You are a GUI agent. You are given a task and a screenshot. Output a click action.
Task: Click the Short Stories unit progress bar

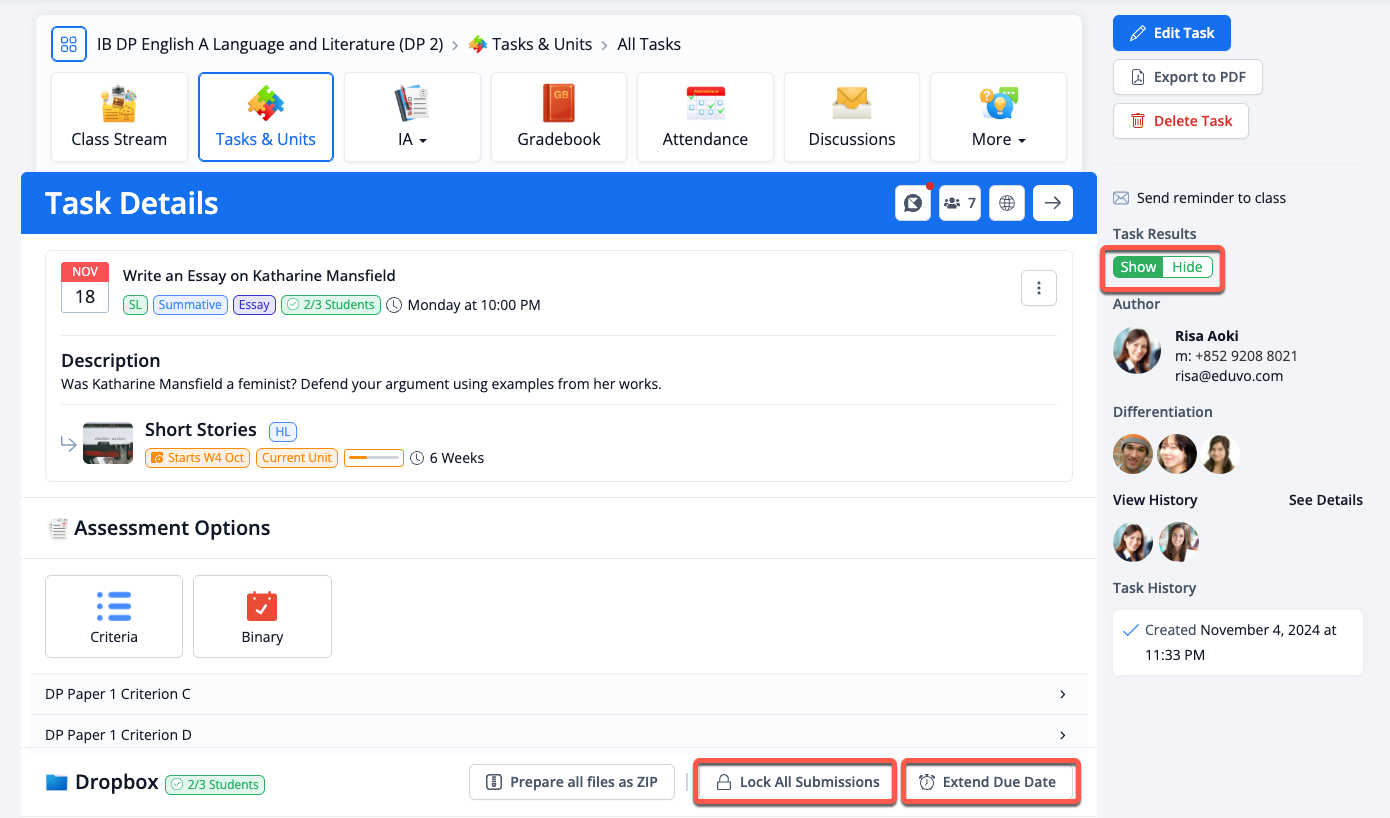coord(373,458)
